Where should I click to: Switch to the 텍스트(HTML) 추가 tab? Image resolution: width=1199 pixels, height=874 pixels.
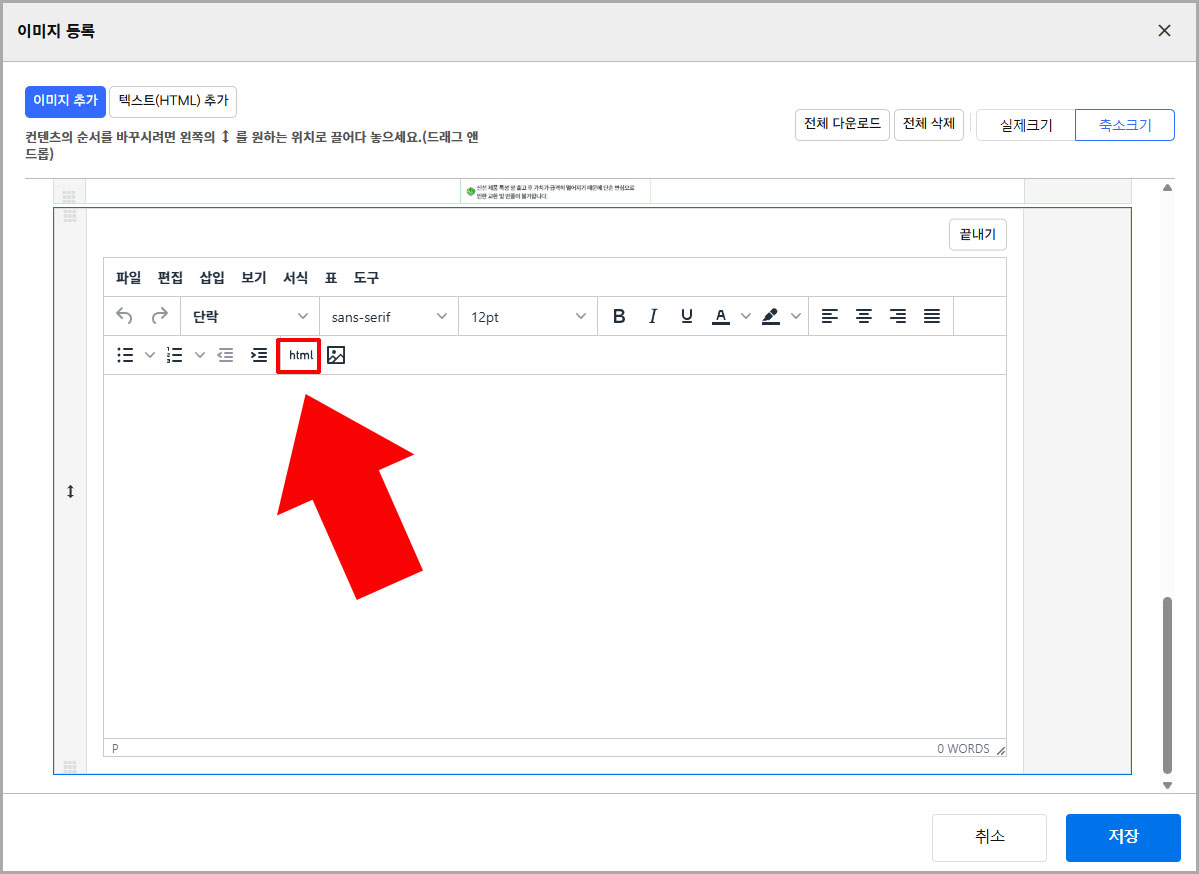click(x=172, y=101)
